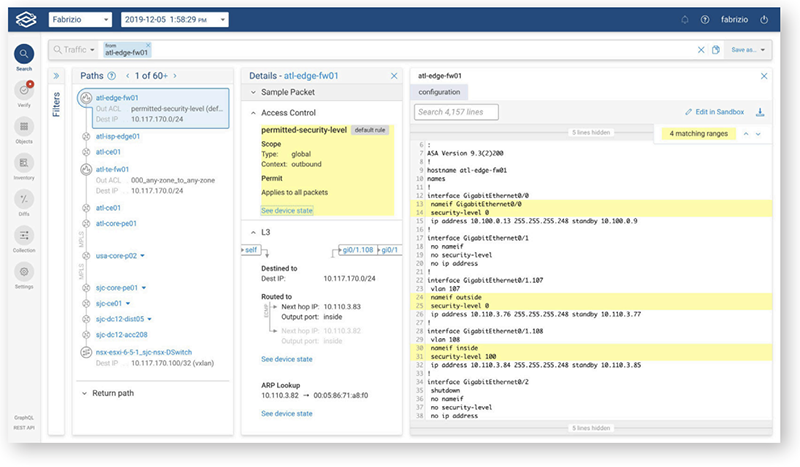Screen dimensions: 800x467
Task: Download the configuration file
Action: coord(760,112)
